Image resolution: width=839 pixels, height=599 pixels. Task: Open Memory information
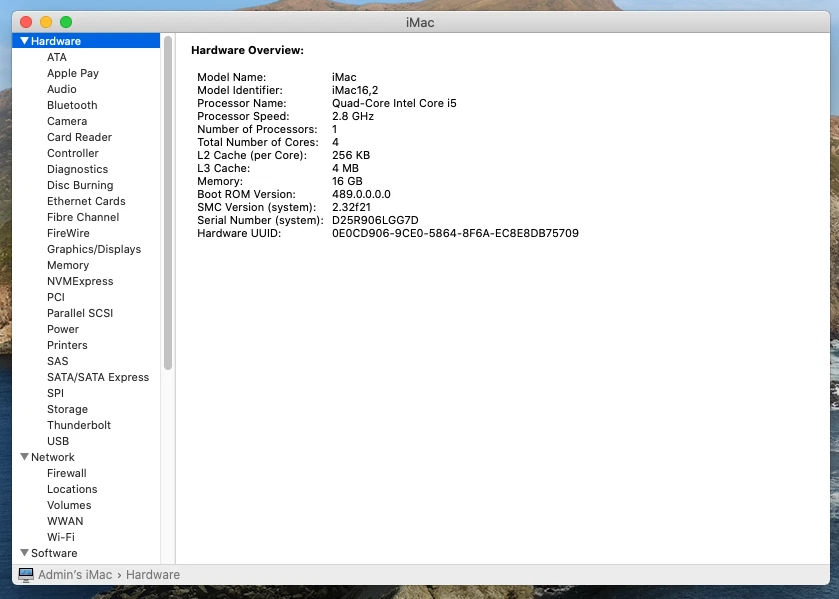pos(68,265)
